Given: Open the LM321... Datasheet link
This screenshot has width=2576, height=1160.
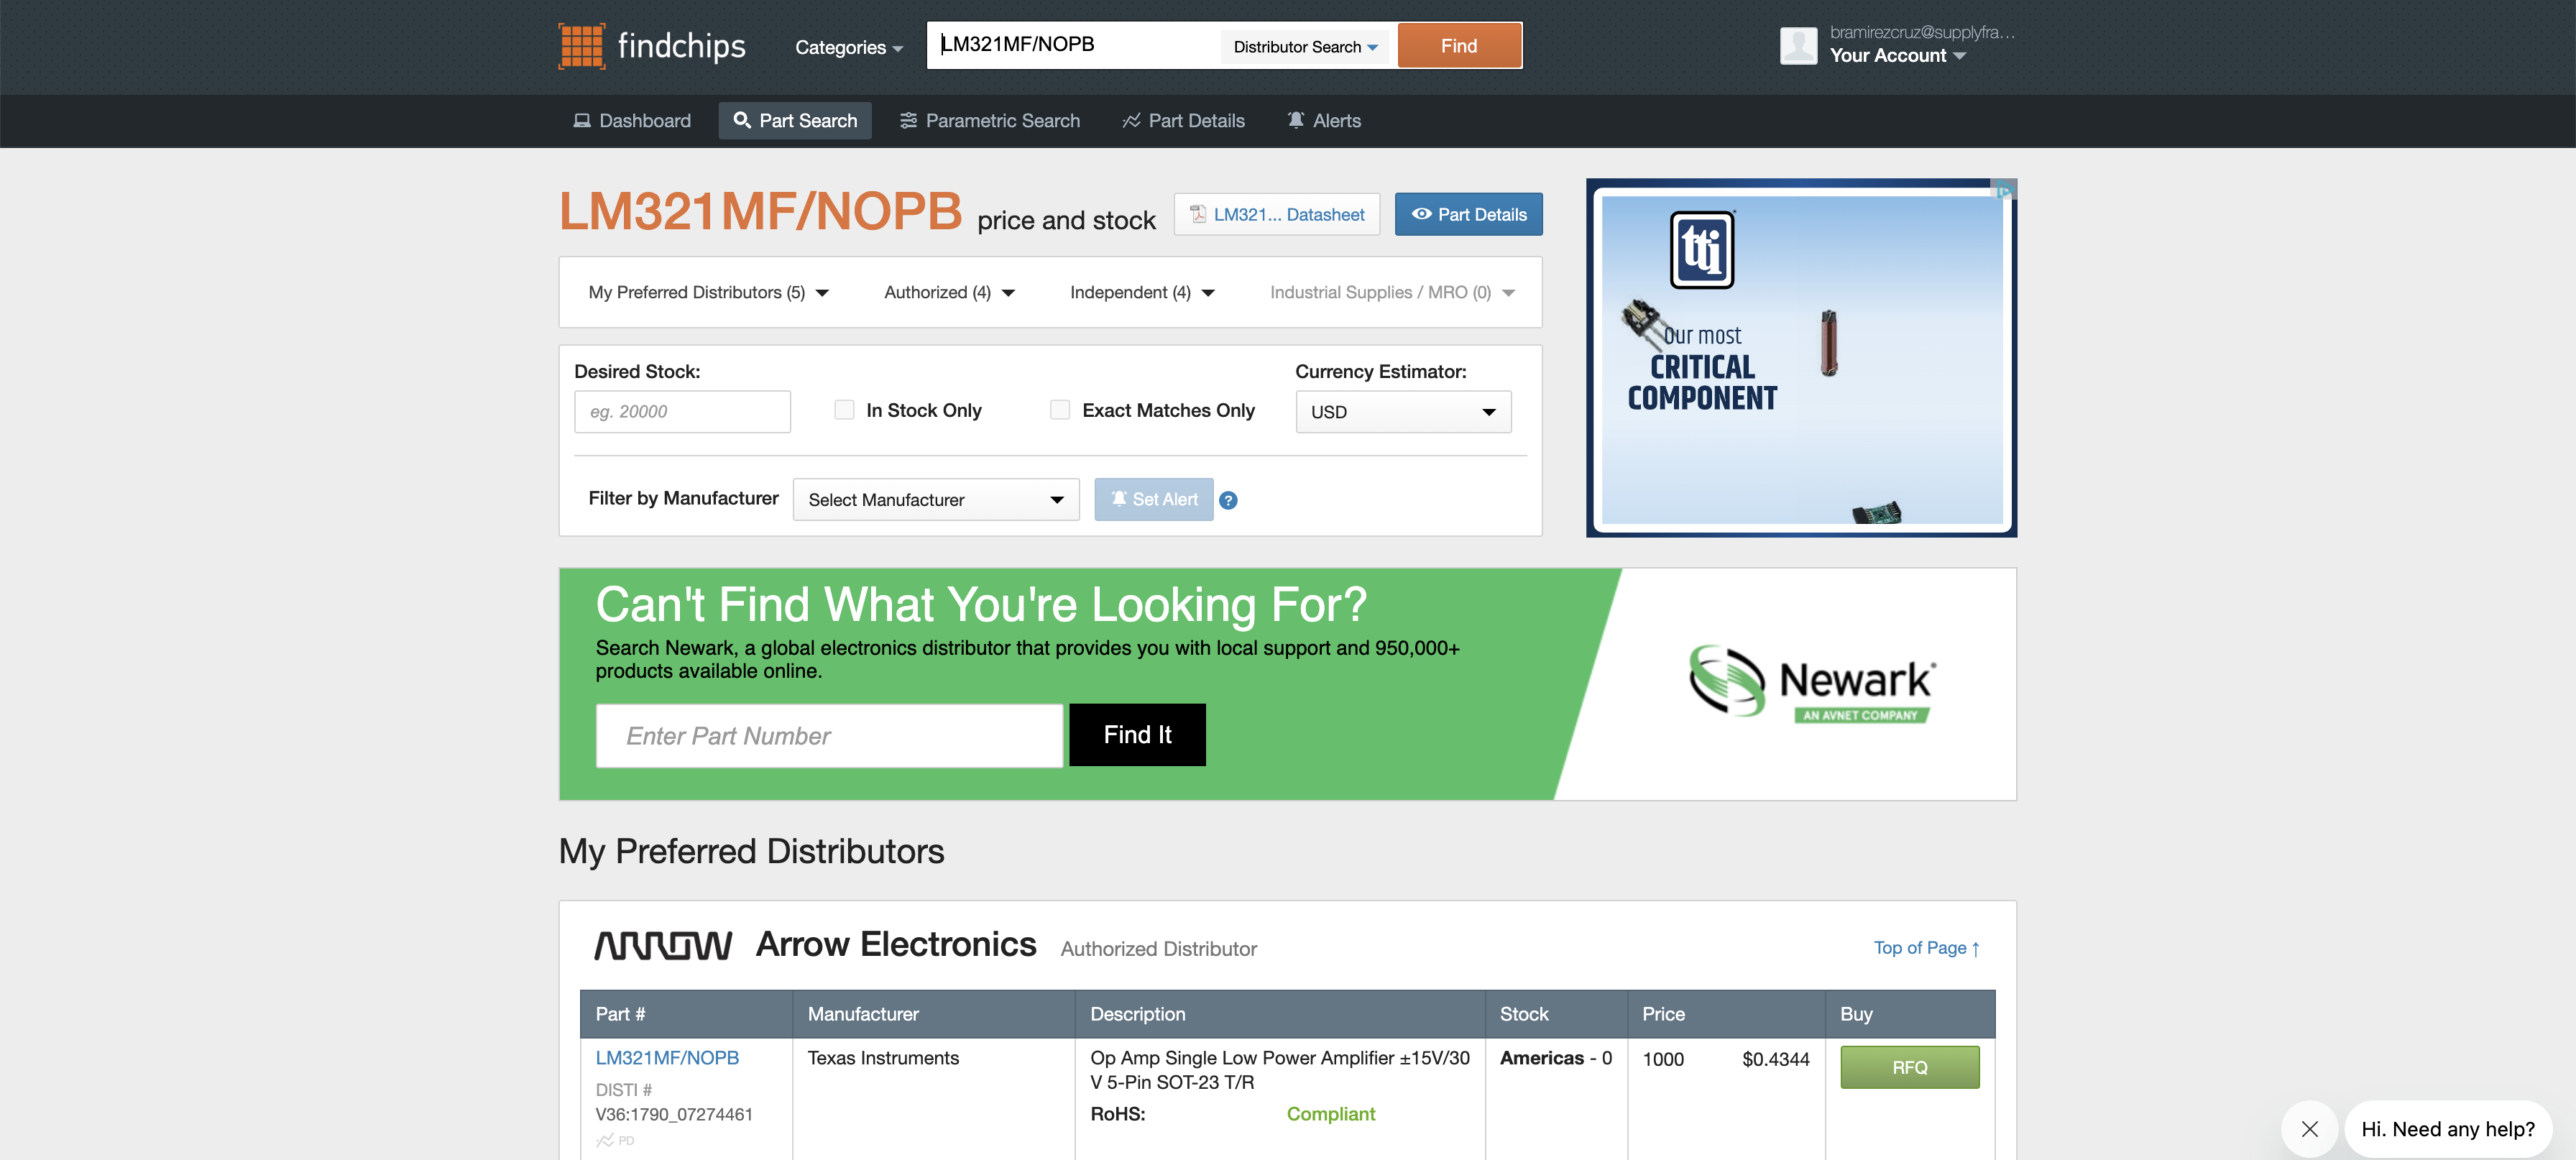Looking at the screenshot, I should click(1276, 214).
